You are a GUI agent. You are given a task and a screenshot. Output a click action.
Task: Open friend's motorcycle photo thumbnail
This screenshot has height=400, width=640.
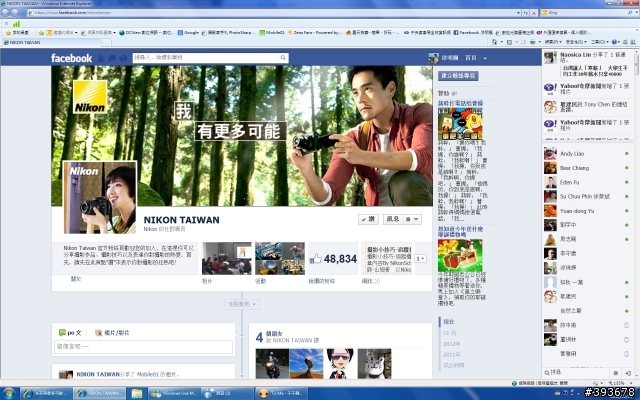pyautogui.click(x=272, y=363)
